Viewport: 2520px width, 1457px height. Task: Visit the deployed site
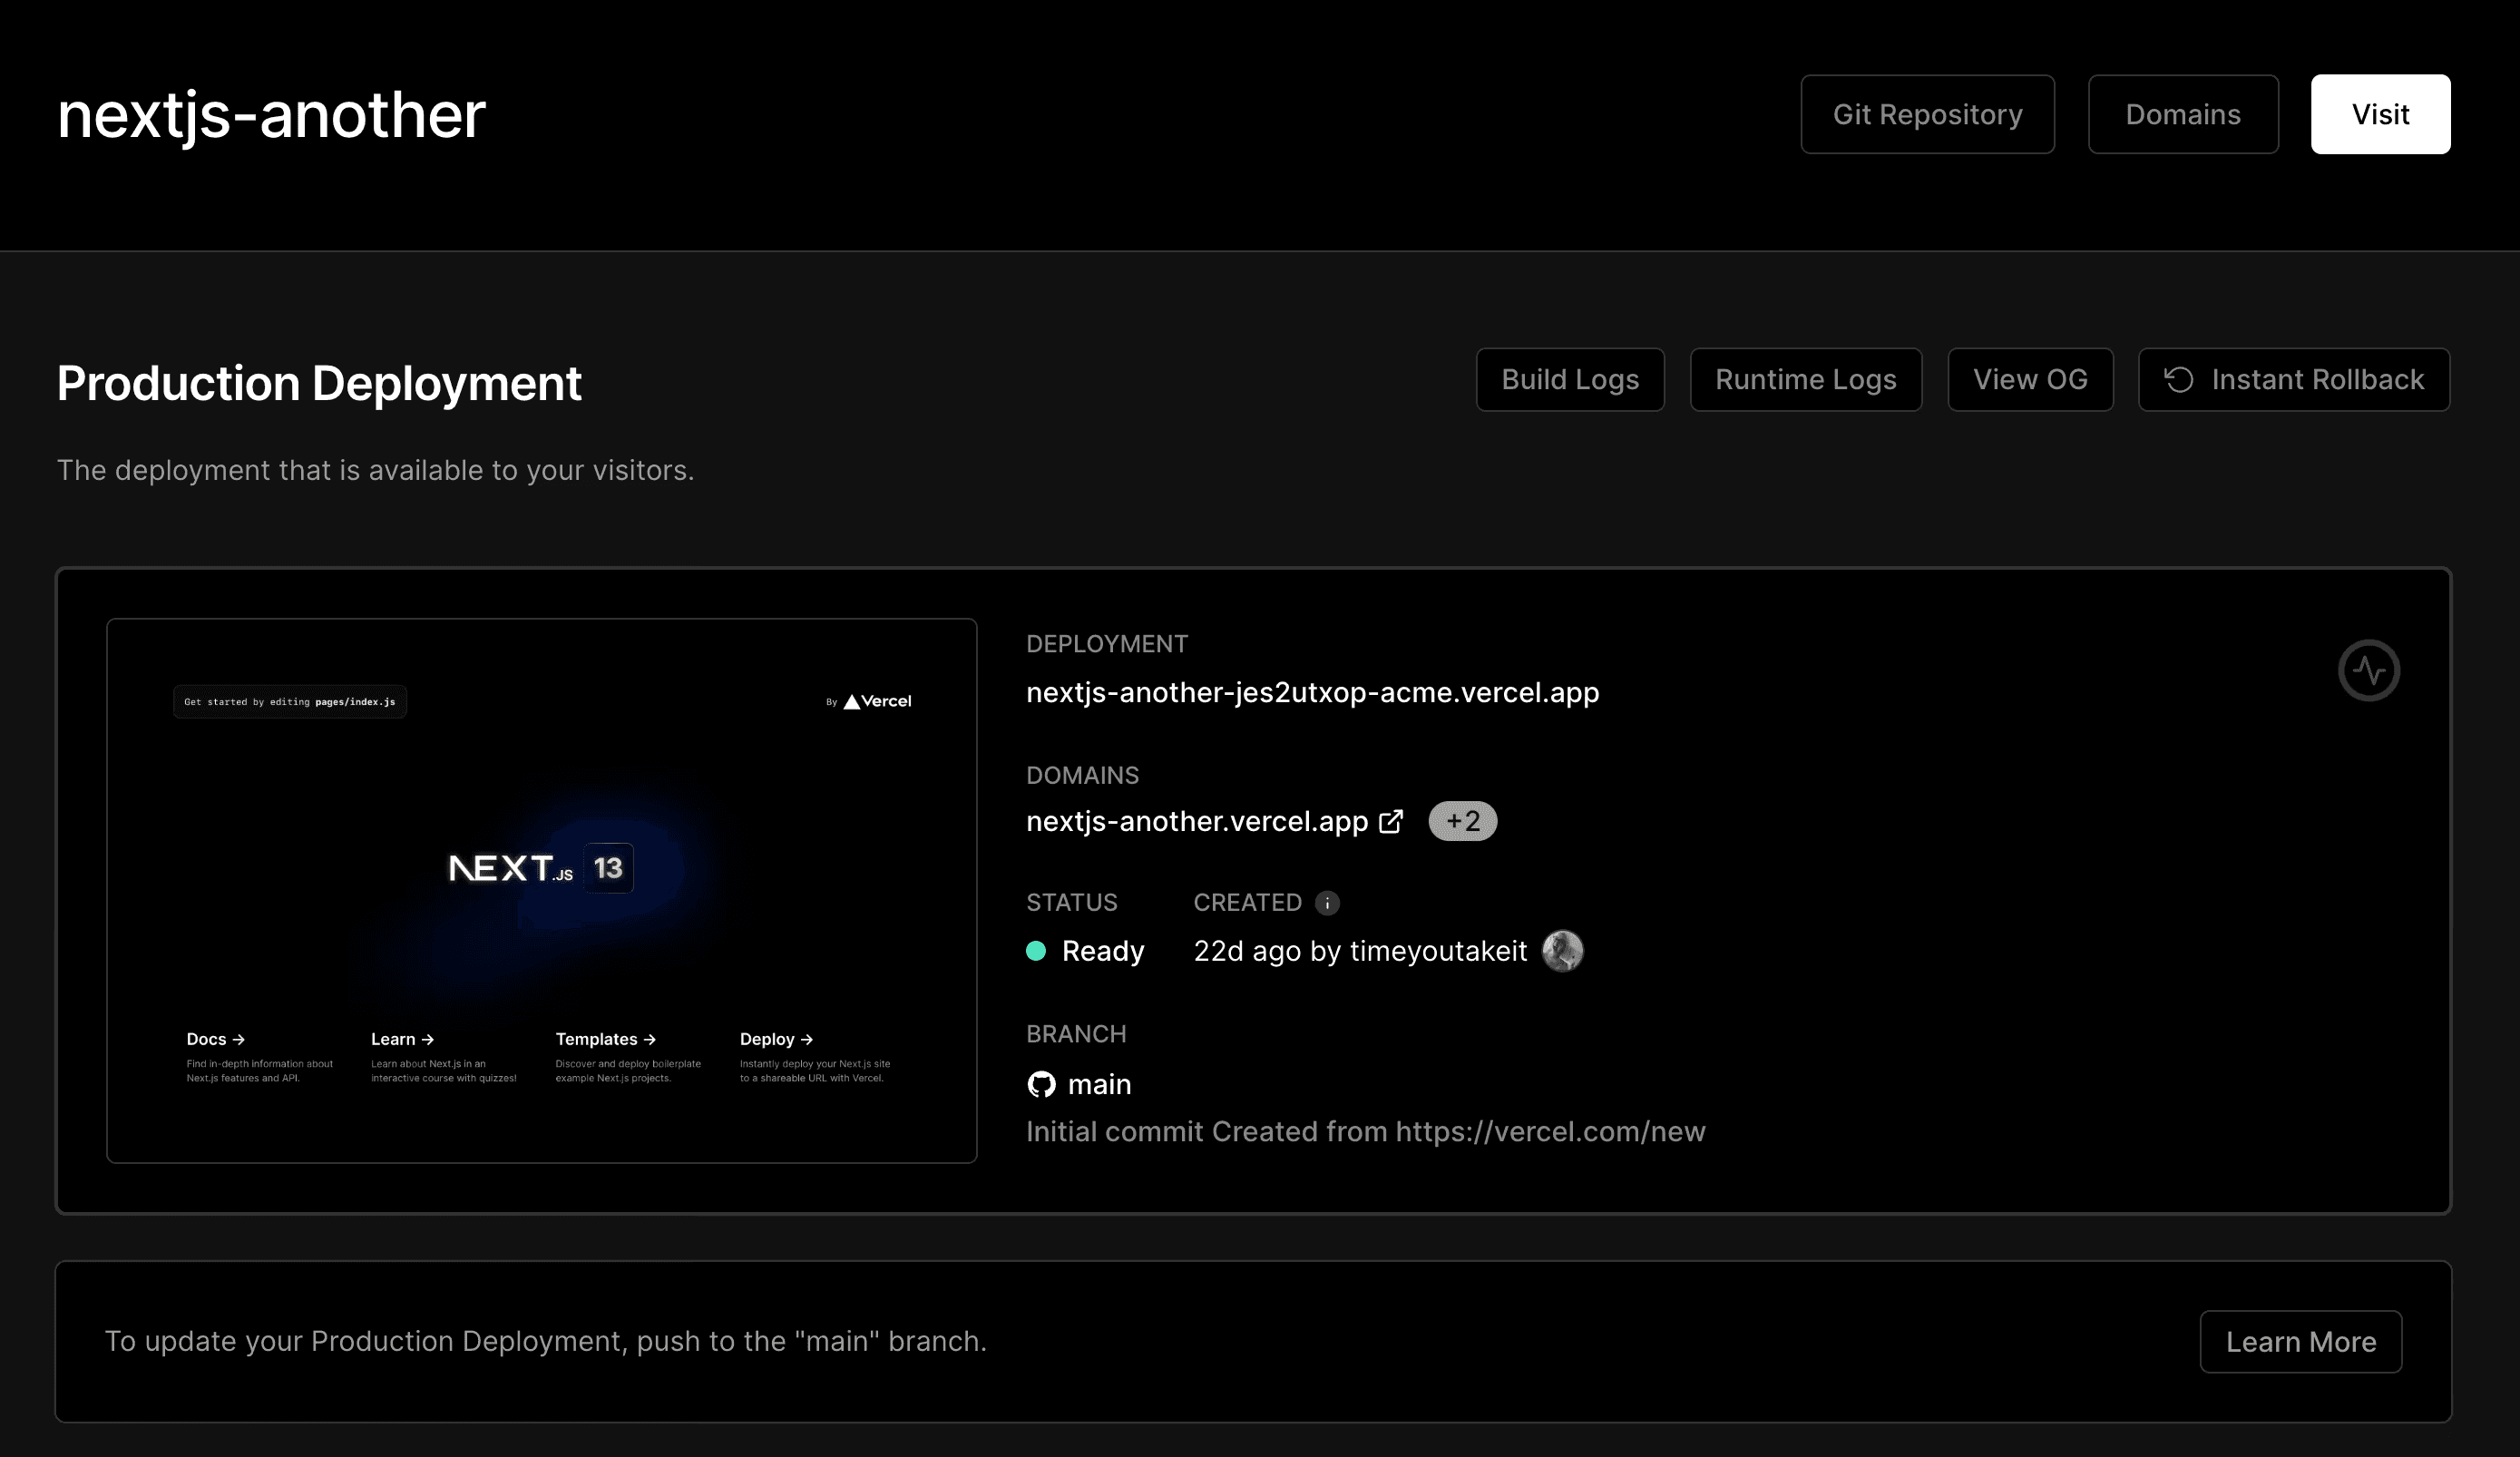(2380, 113)
